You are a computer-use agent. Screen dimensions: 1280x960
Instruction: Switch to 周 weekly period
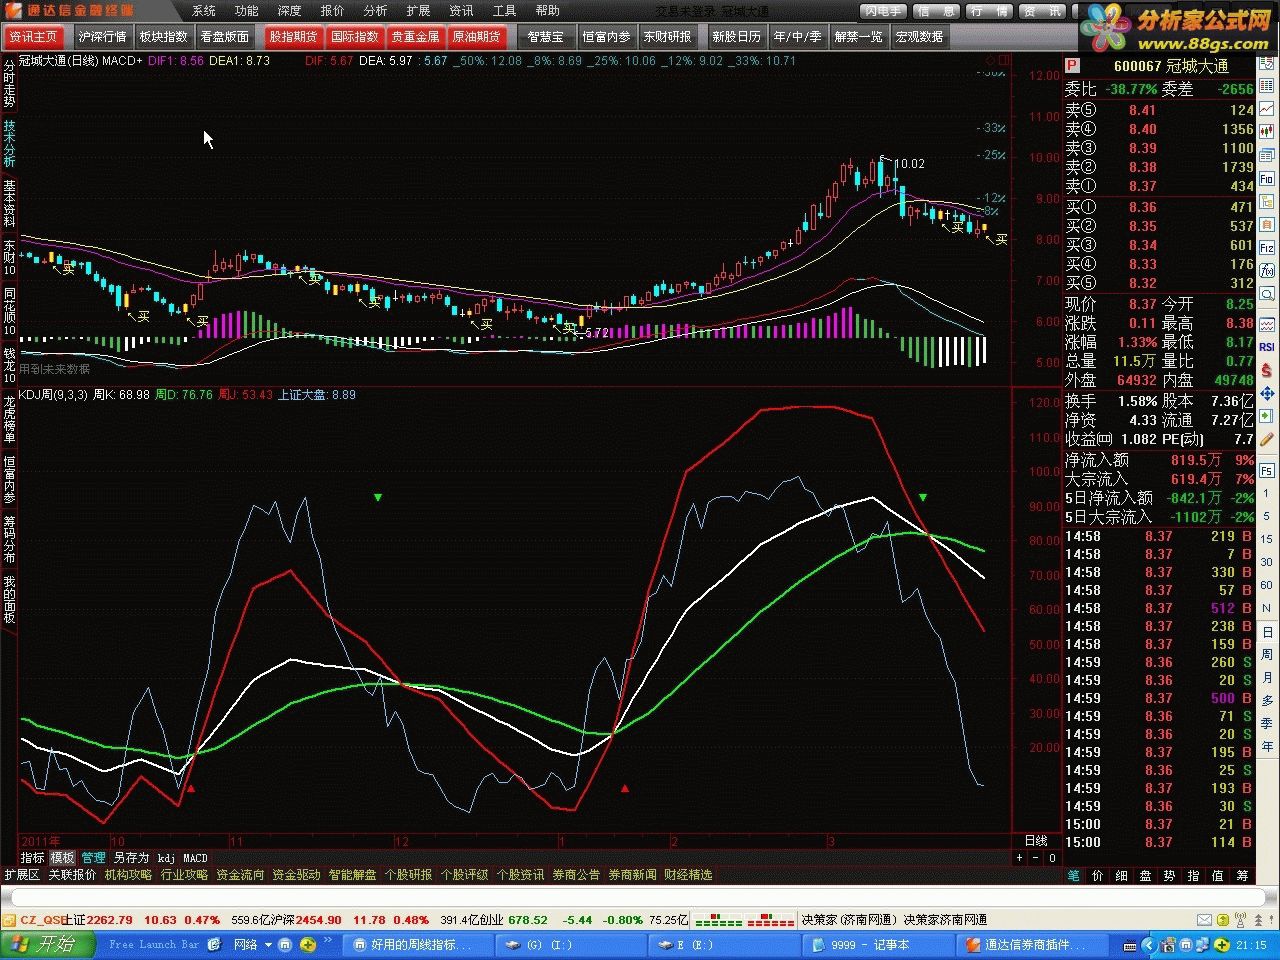tap(1267, 654)
